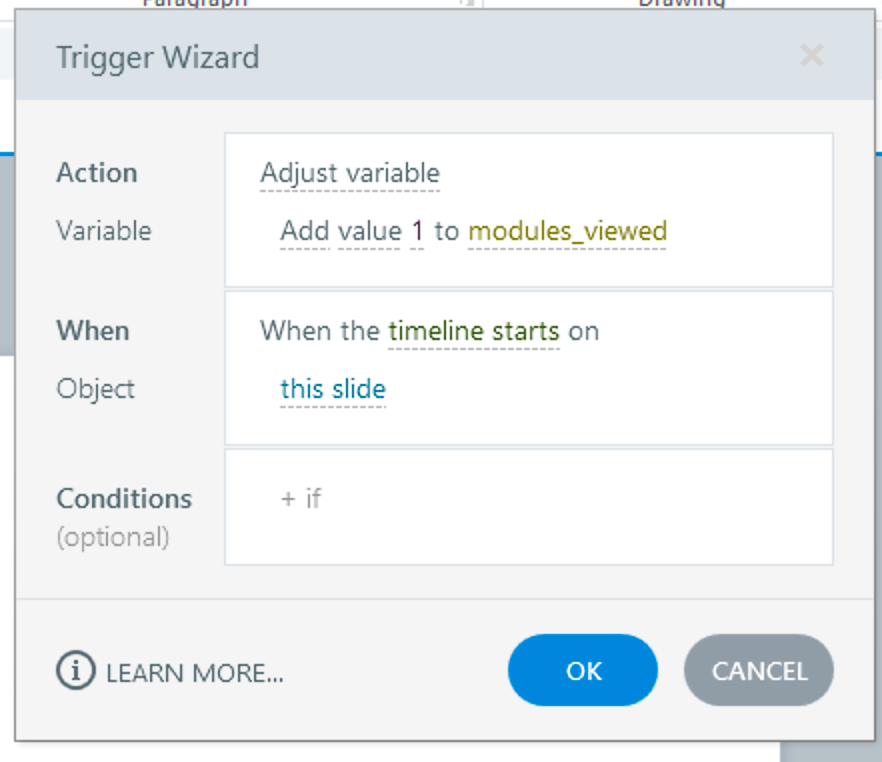Confirm the trigger with OK
This screenshot has width=882, height=762.
[583, 670]
